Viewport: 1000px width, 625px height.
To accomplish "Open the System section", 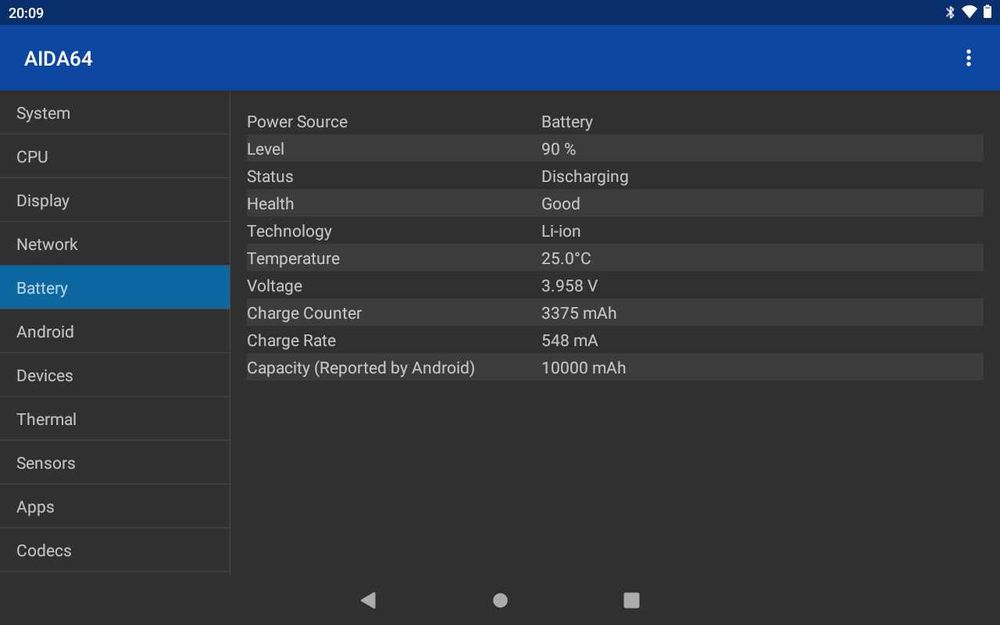I will (x=115, y=113).
